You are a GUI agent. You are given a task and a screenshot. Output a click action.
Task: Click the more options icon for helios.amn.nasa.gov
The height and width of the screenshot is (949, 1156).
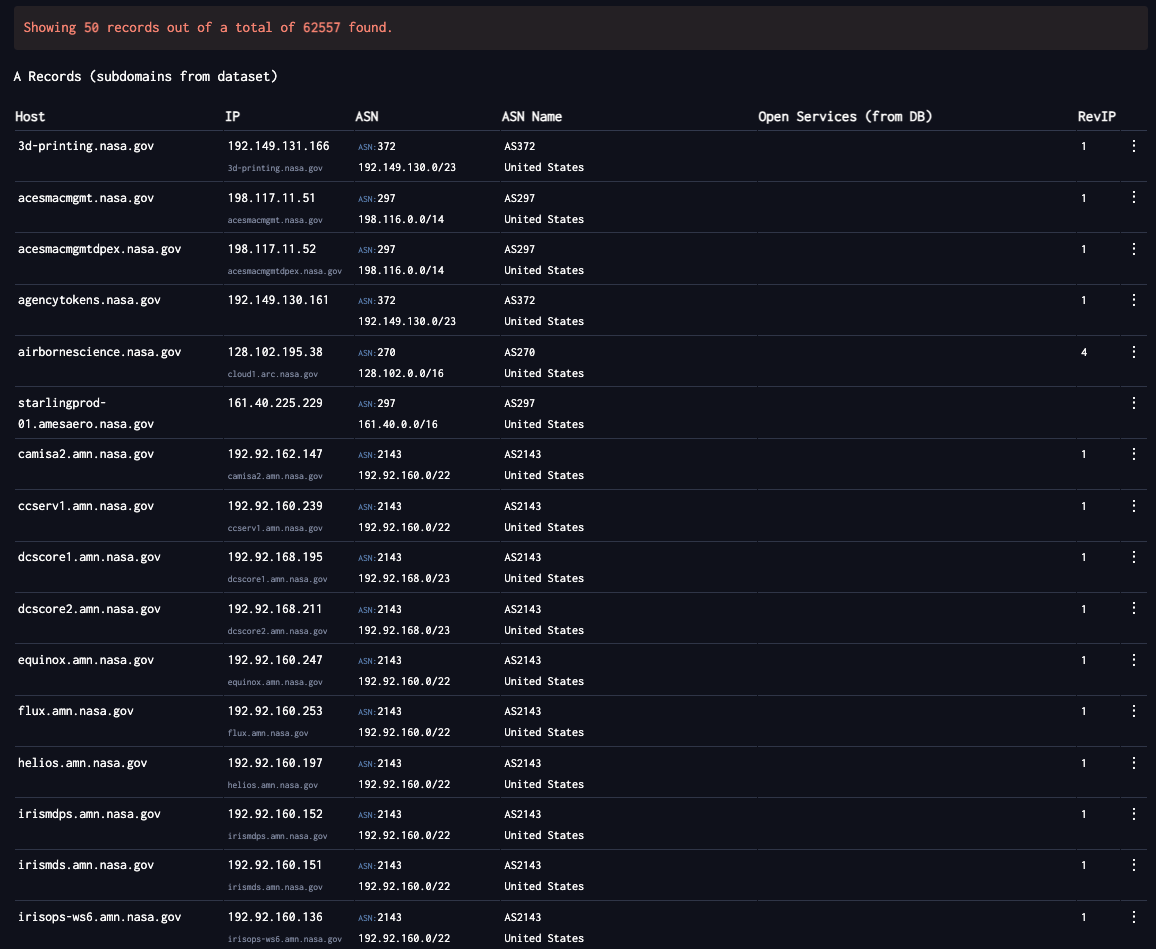(1133, 763)
